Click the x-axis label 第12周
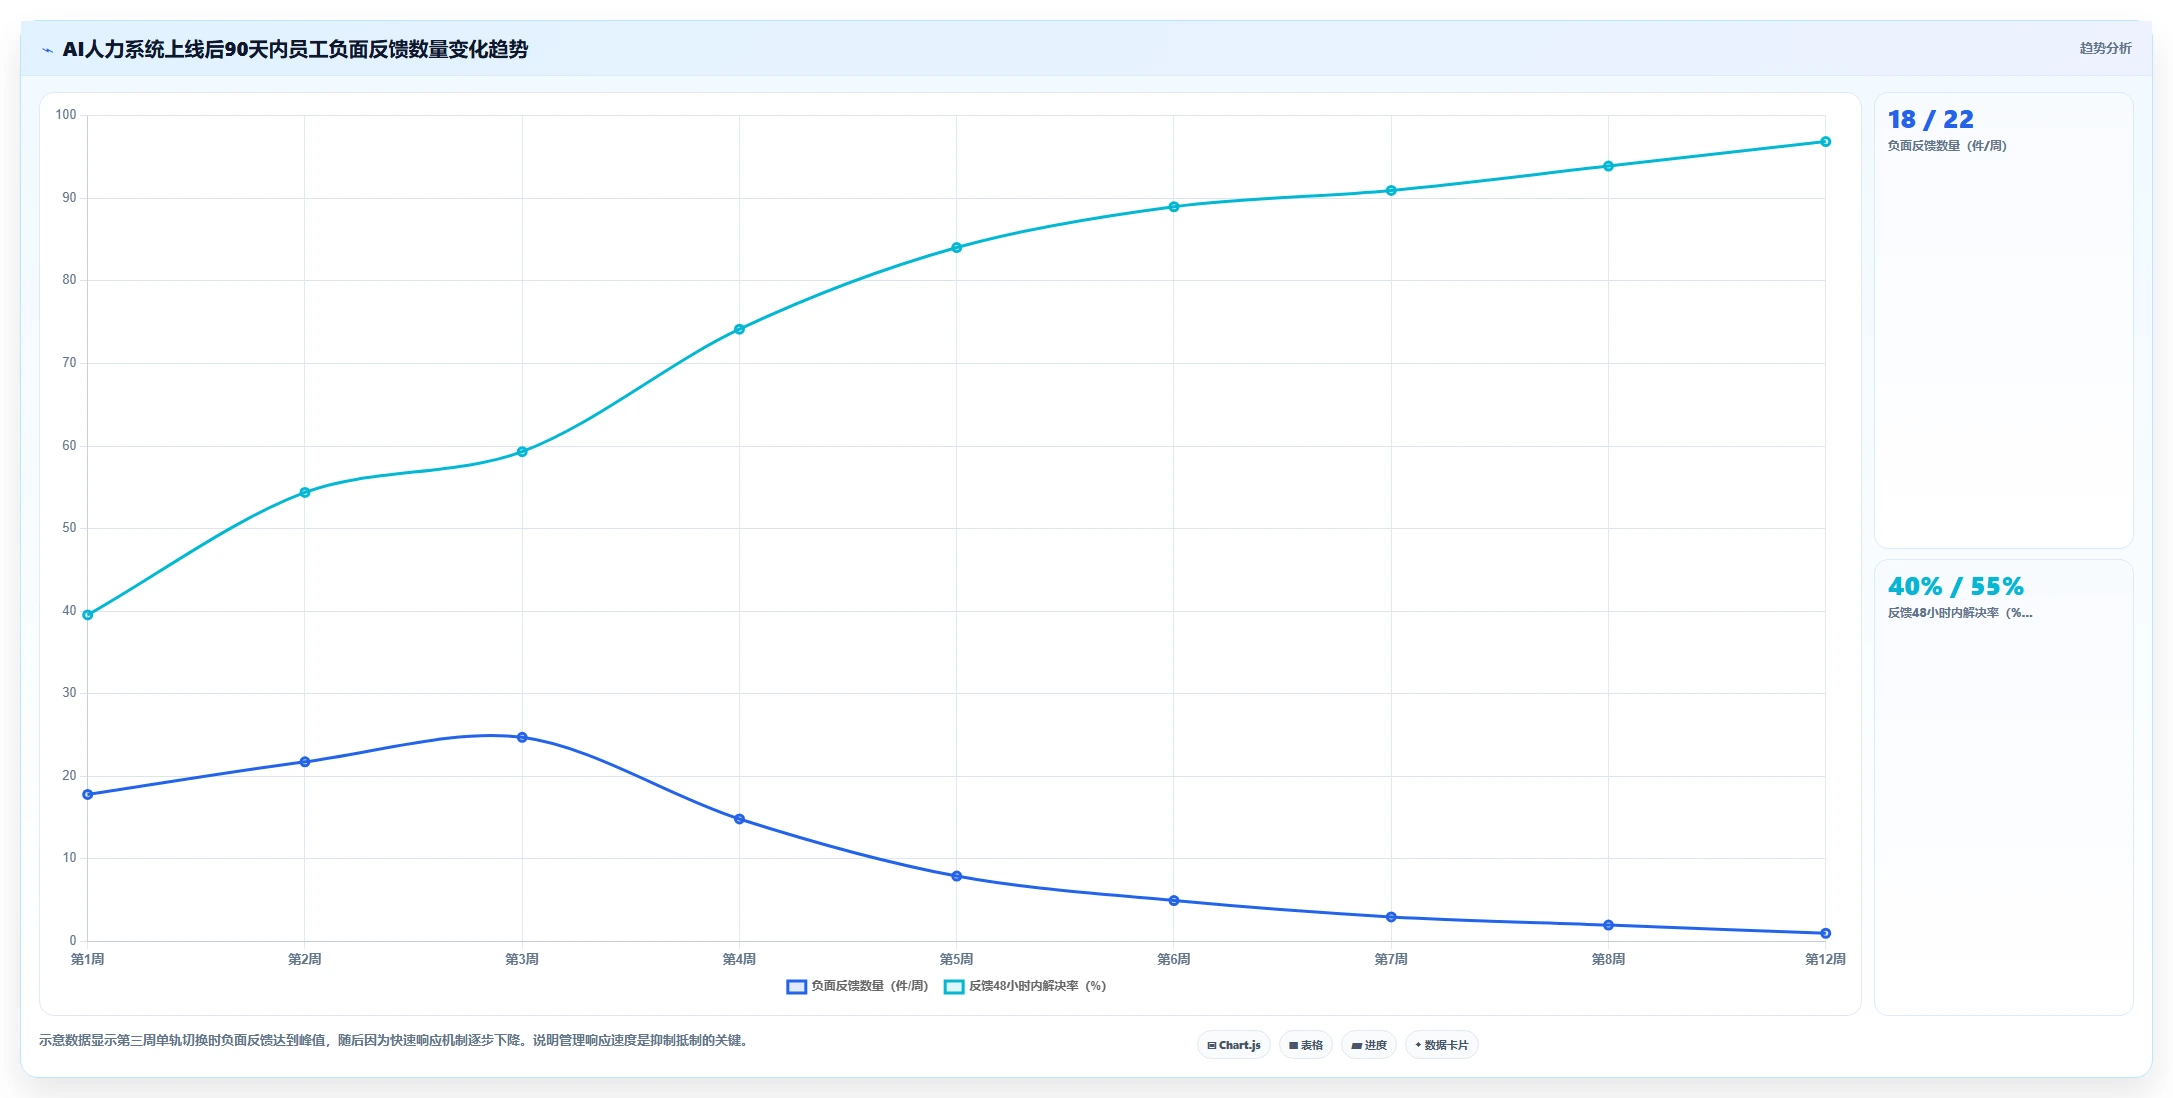Image resolution: width=2173 pixels, height=1098 pixels. [x=1825, y=959]
